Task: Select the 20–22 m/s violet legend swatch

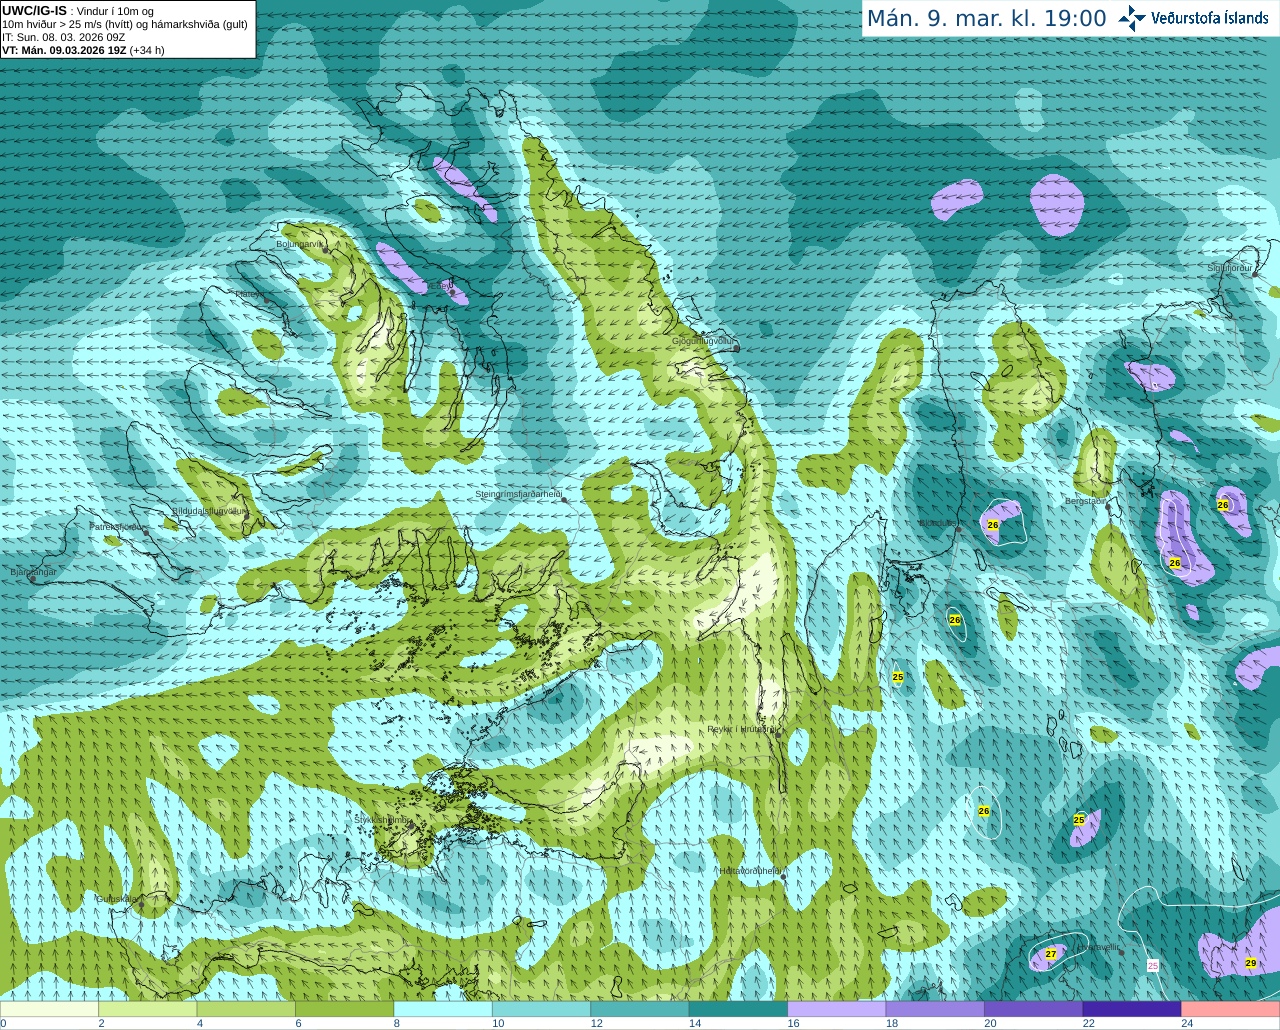Action: coord(1033,1009)
